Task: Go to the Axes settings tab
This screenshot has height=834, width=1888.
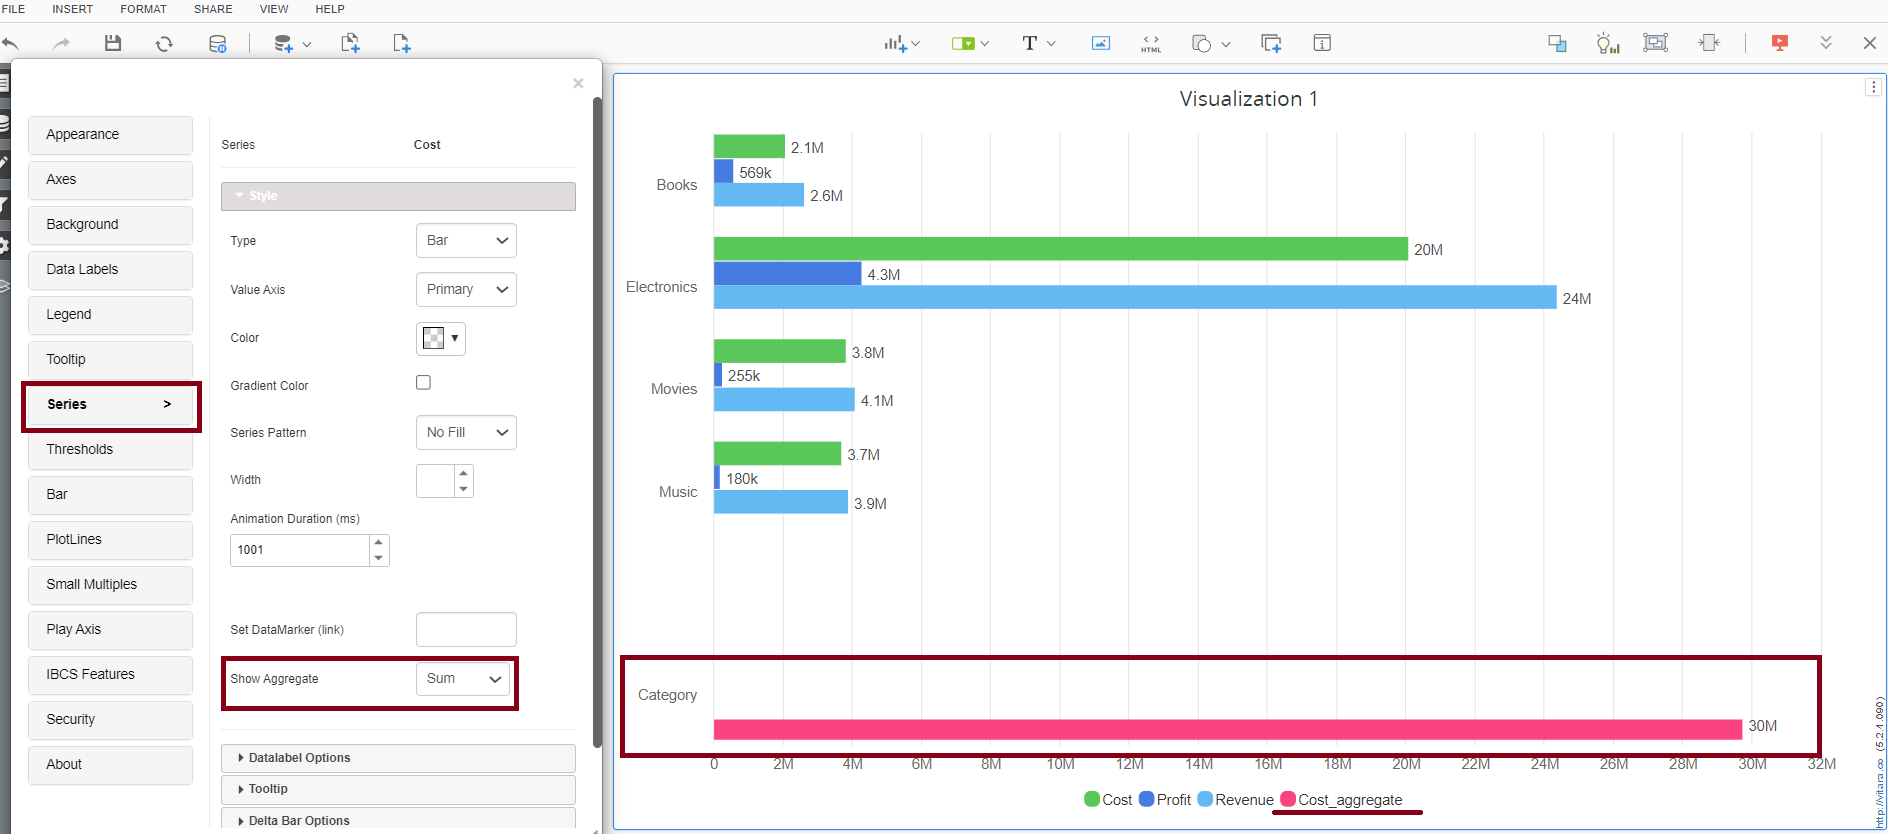Action: 110,179
